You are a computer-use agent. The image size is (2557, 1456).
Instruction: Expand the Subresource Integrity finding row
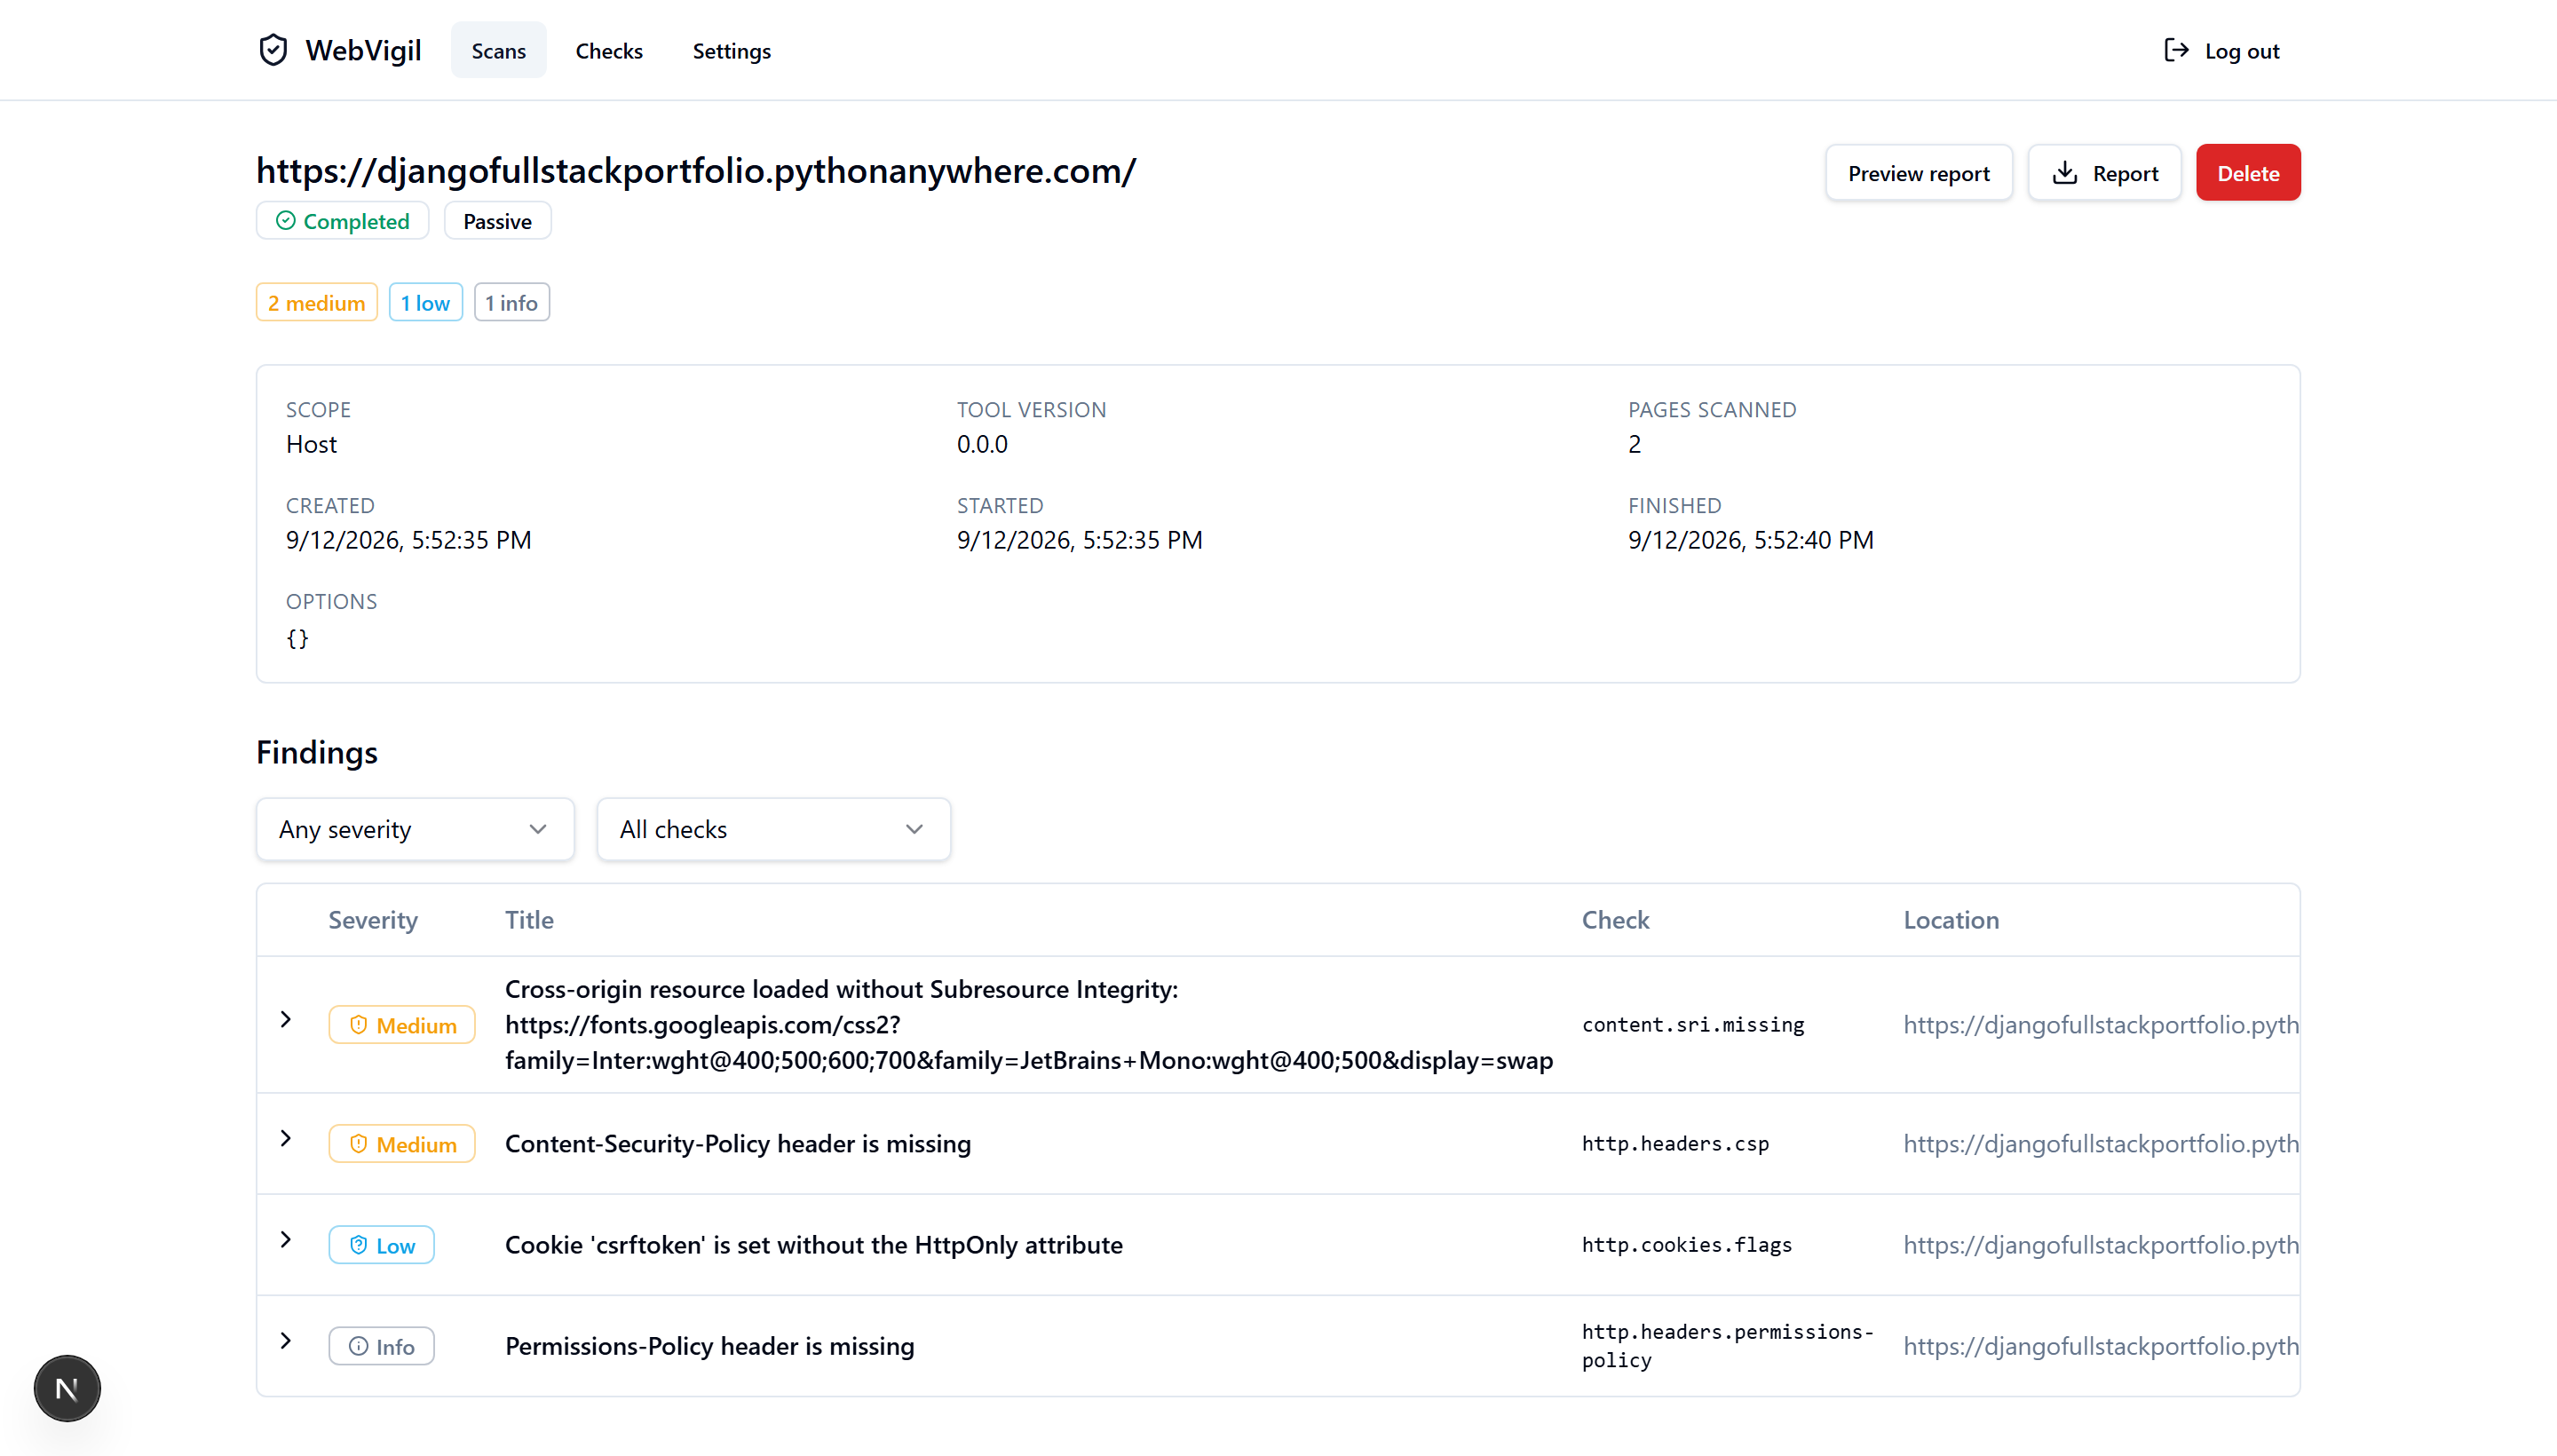[x=286, y=1019]
